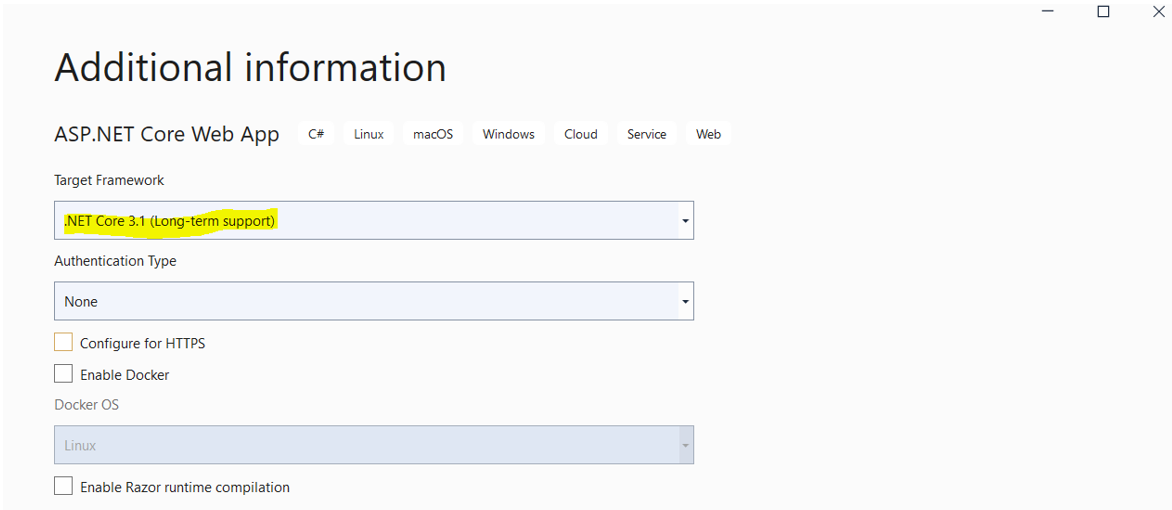This screenshot has height=510, width=1172.
Task: Click the Windows tag
Action: tap(508, 134)
